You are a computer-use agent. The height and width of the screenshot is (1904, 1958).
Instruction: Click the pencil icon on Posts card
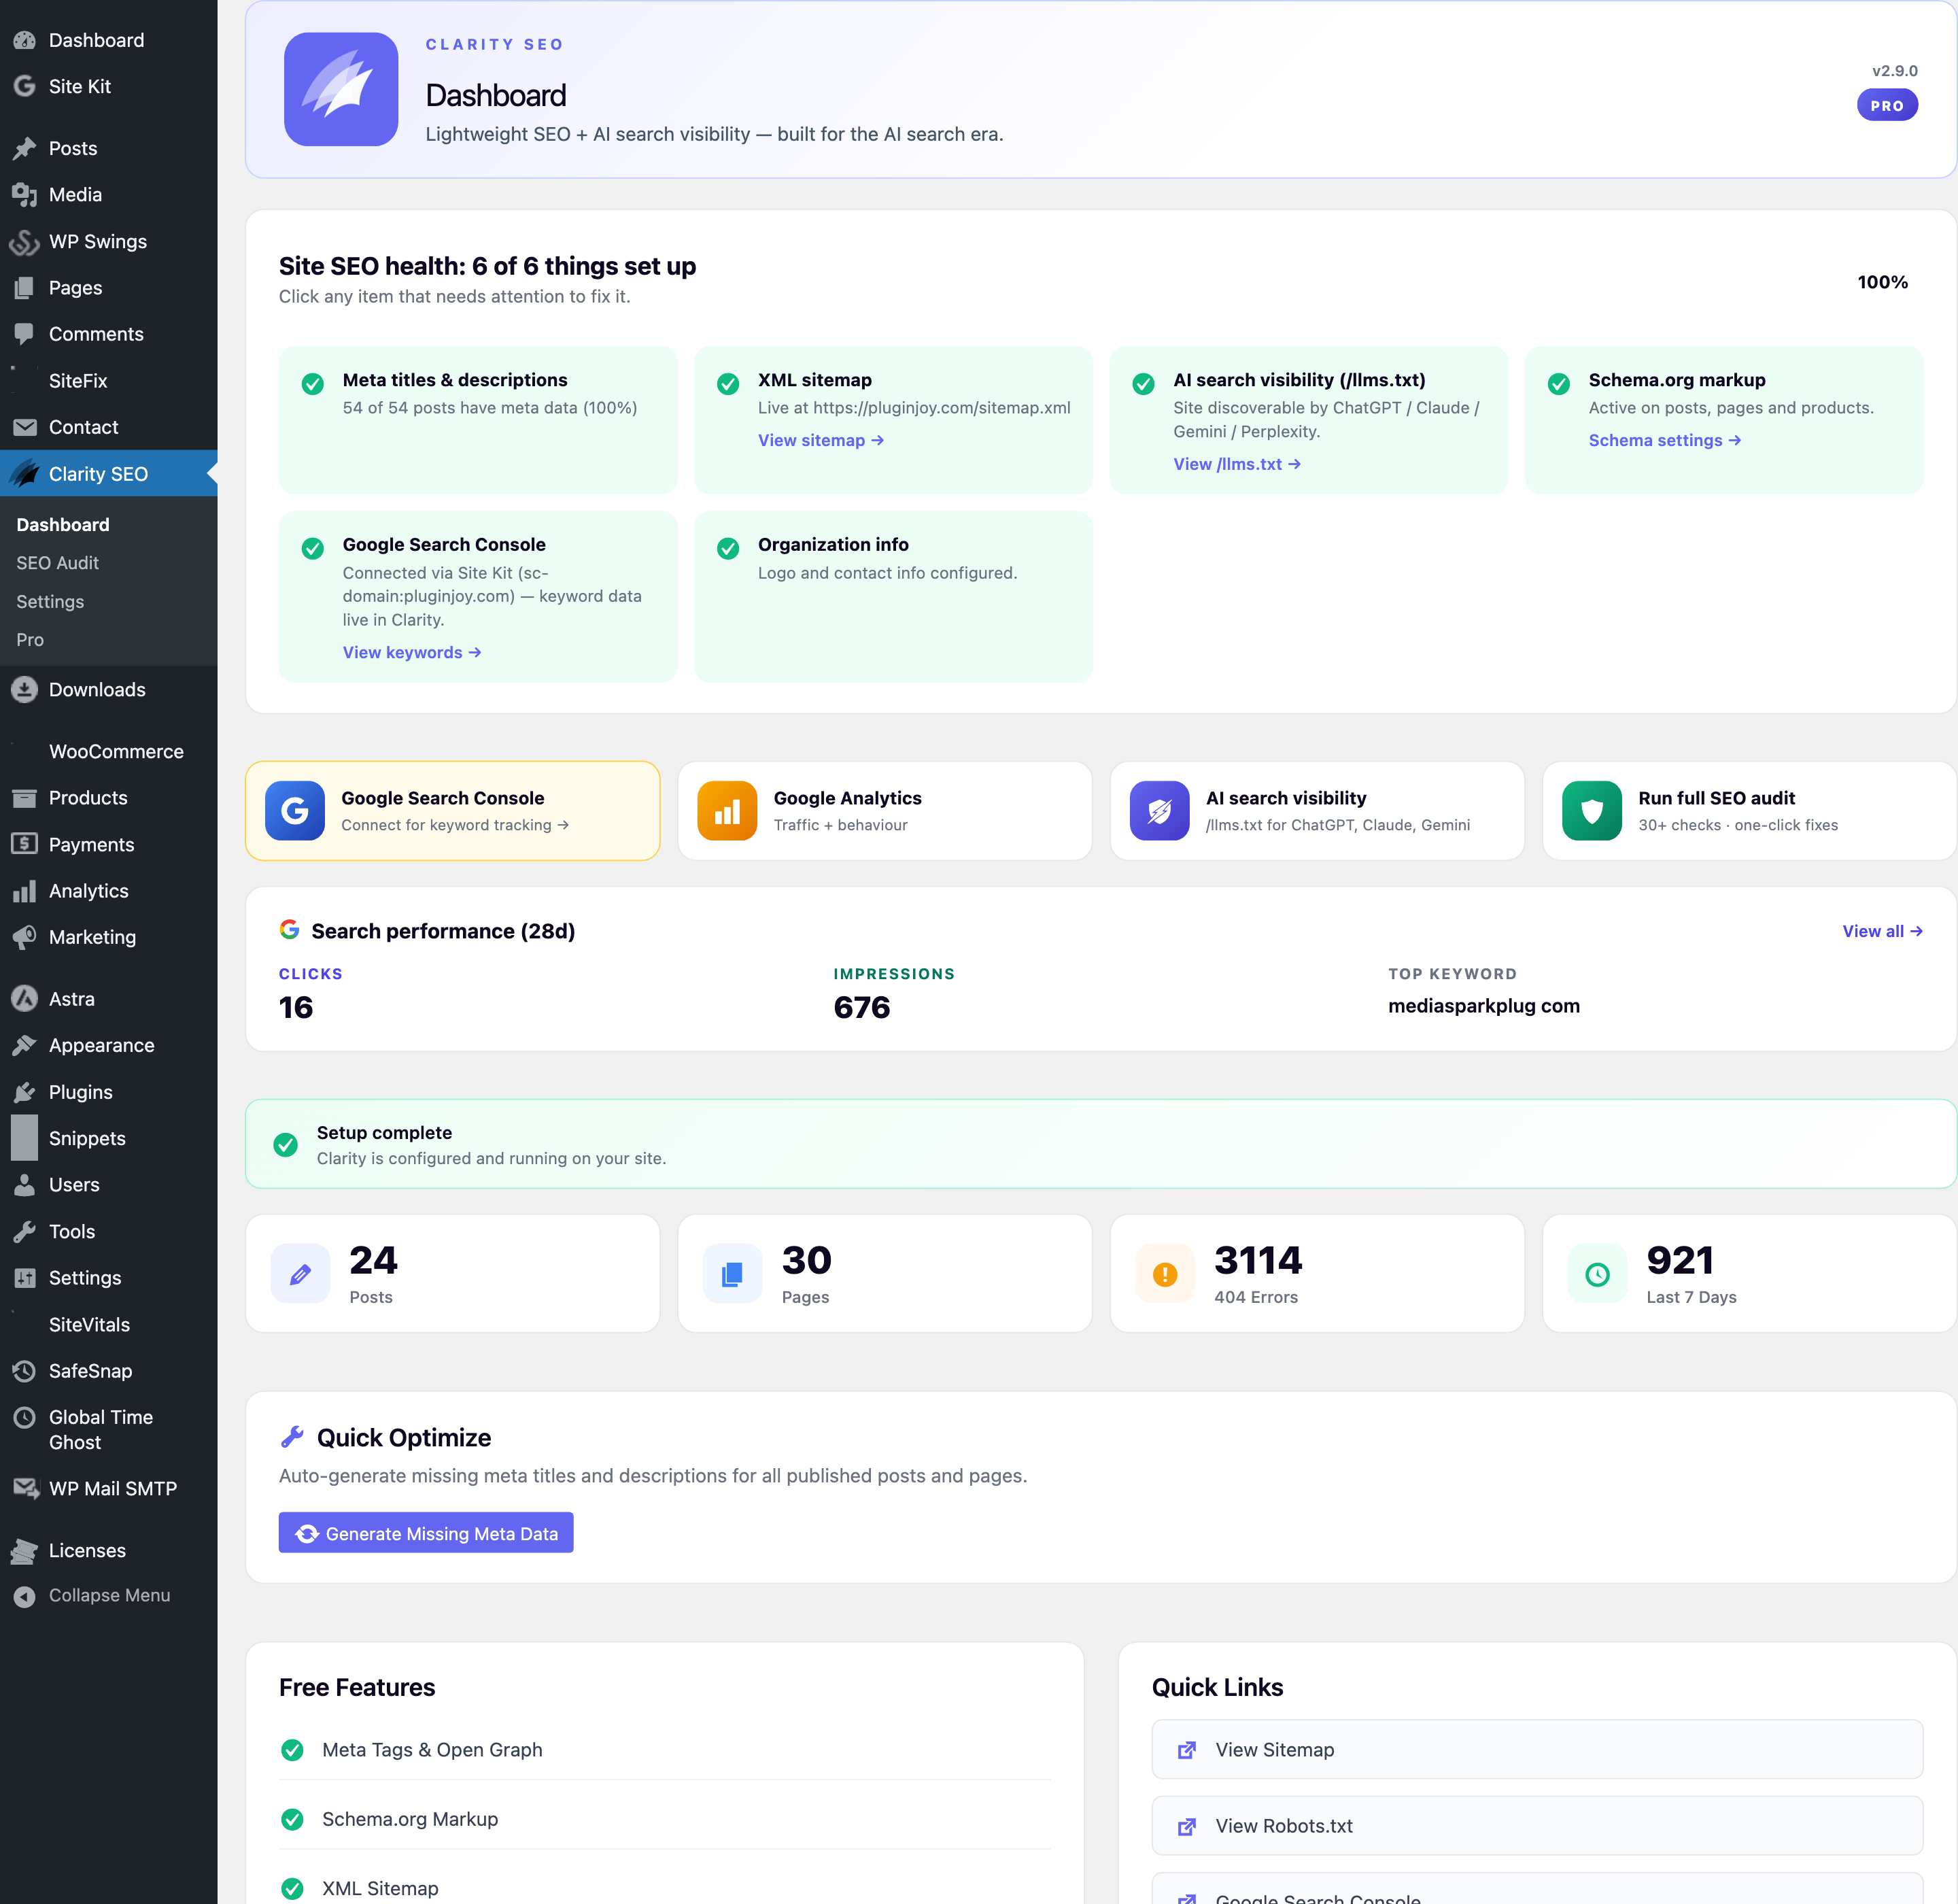pos(300,1274)
